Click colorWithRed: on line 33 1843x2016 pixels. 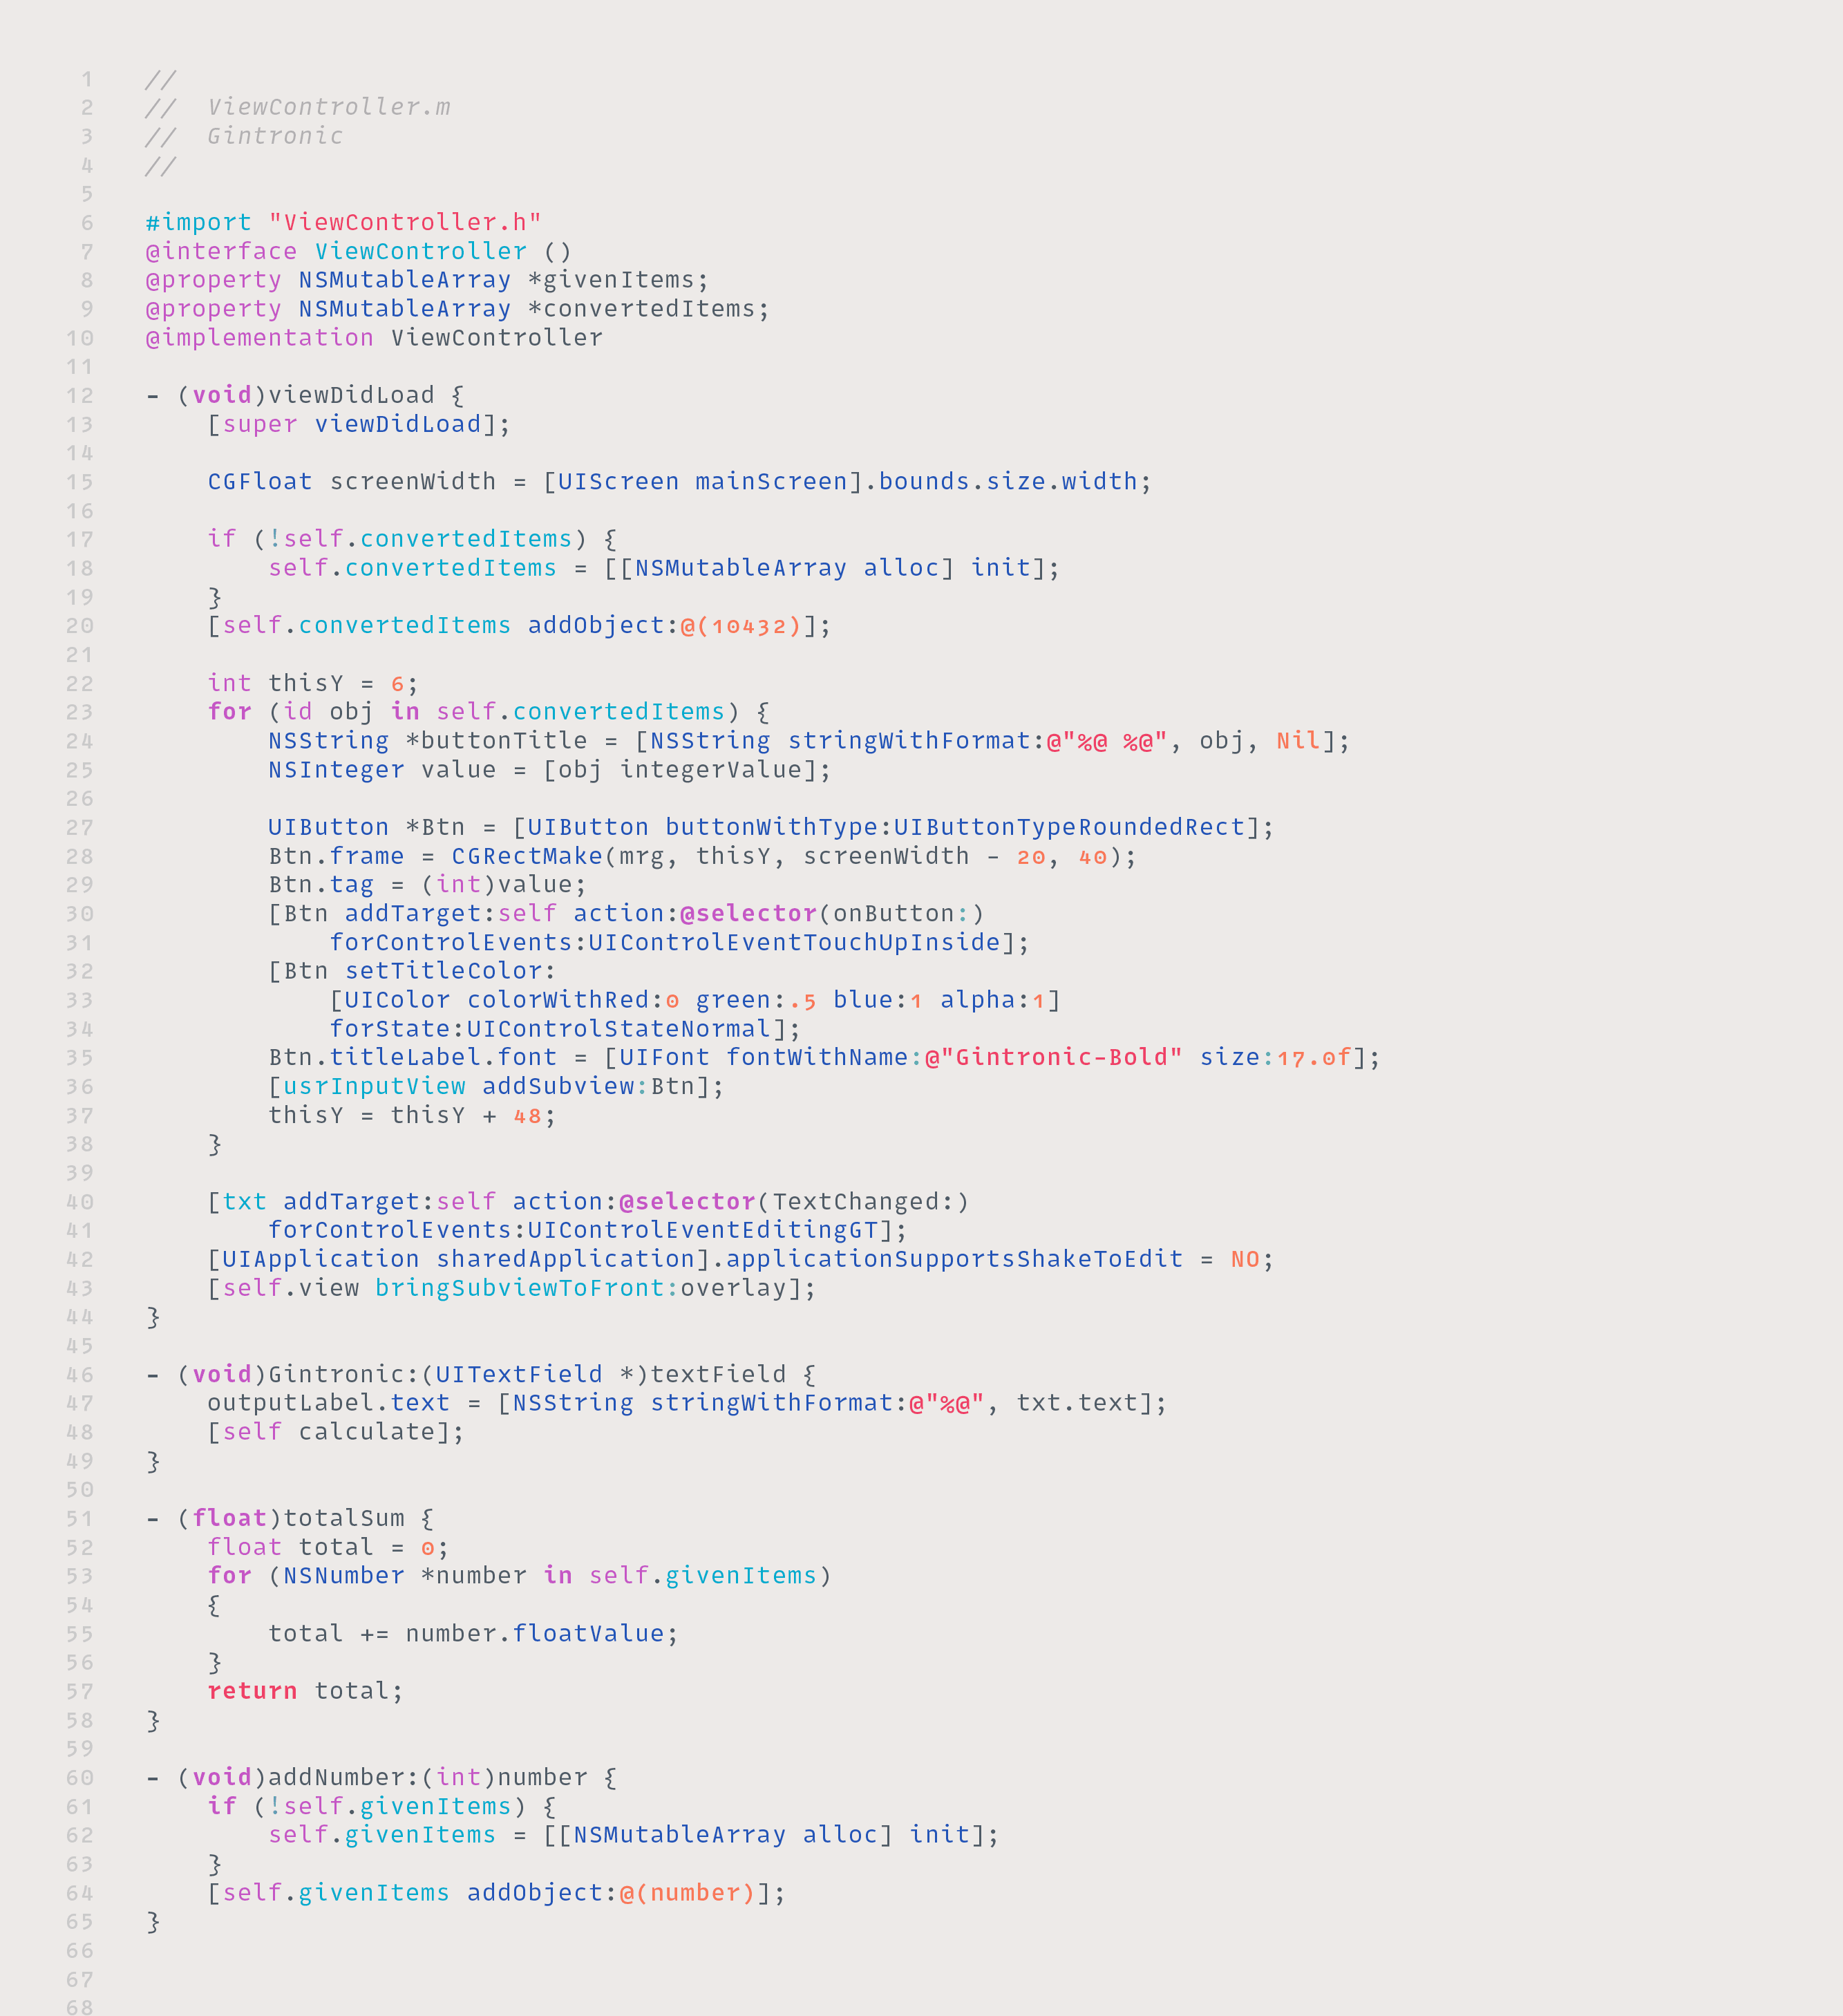[565, 1000]
